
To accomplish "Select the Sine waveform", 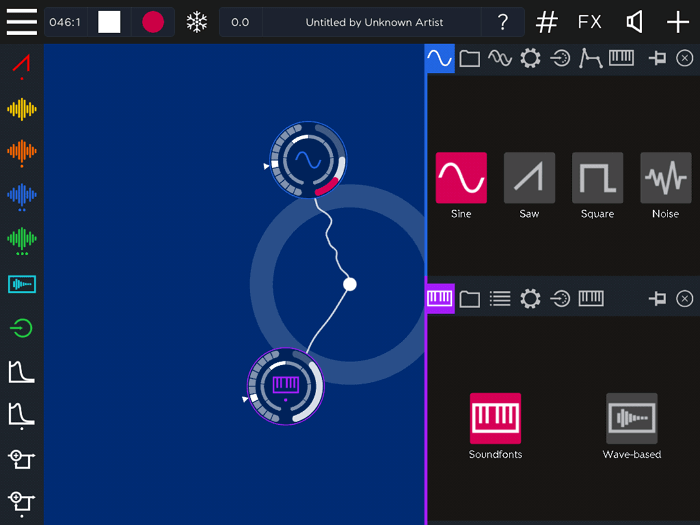I will click(461, 178).
